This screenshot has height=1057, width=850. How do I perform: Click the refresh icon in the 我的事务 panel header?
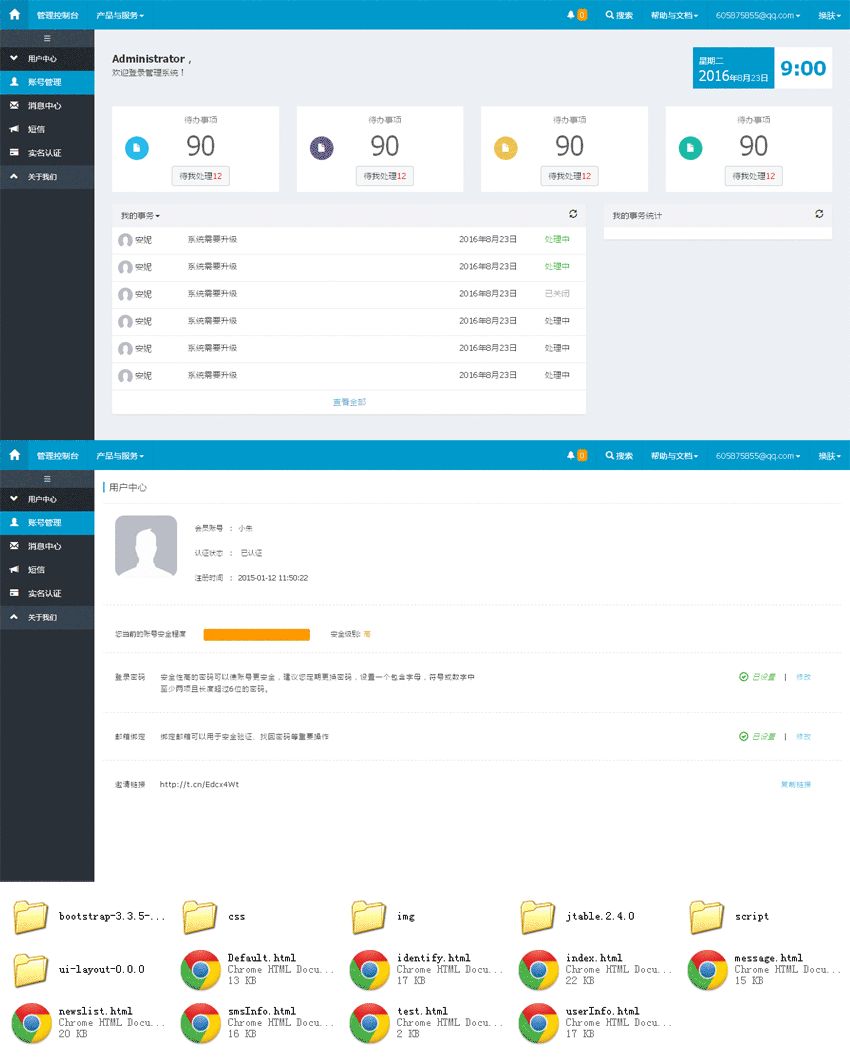point(573,214)
